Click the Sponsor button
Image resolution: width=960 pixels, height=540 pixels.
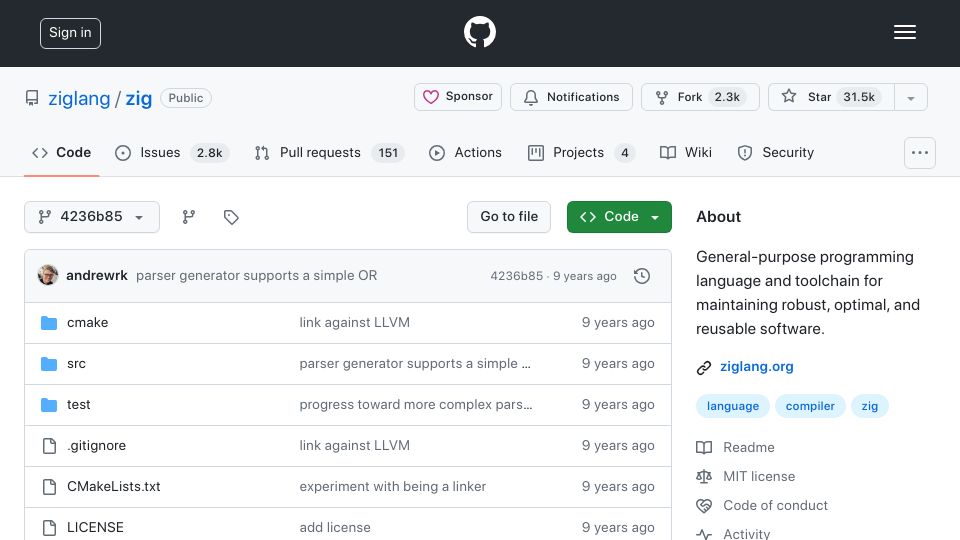pyautogui.click(x=458, y=97)
